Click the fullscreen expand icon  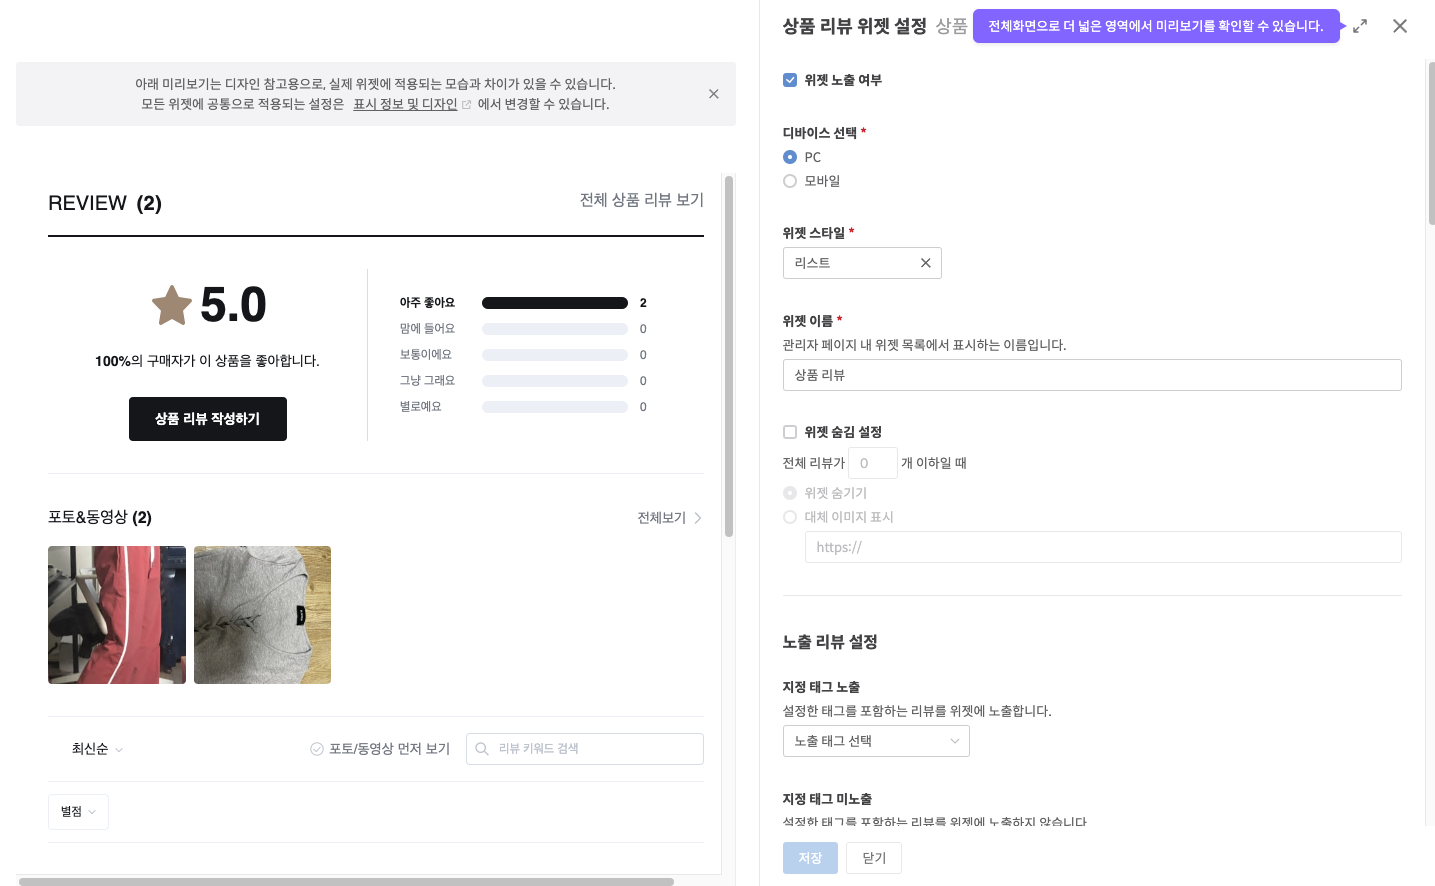(1360, 27)
